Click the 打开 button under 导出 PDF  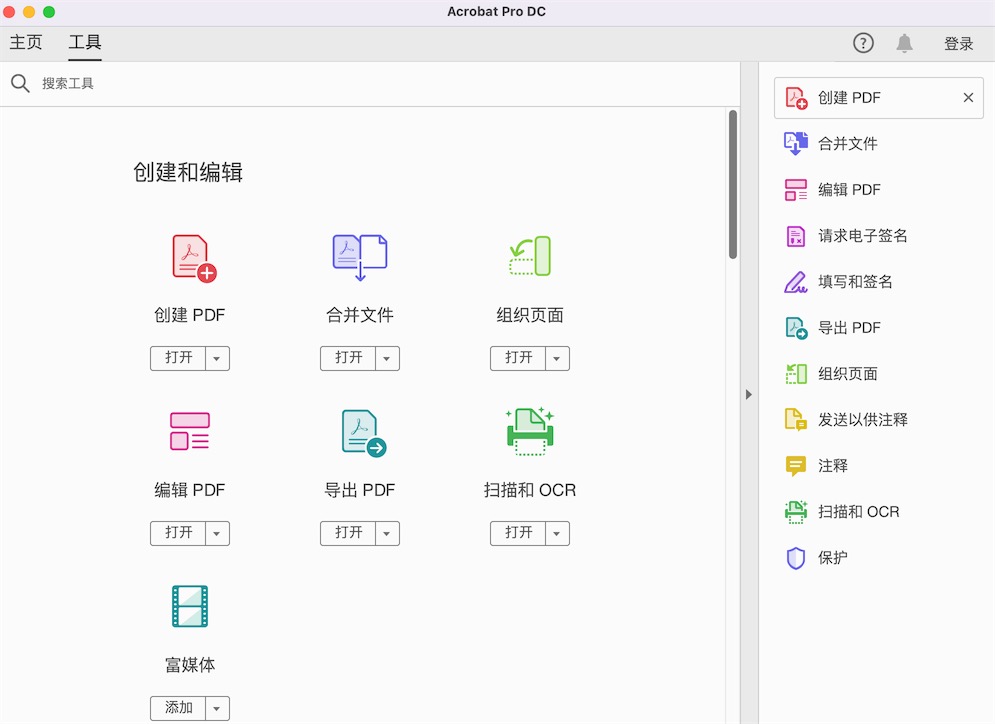(x=348, y=534)
